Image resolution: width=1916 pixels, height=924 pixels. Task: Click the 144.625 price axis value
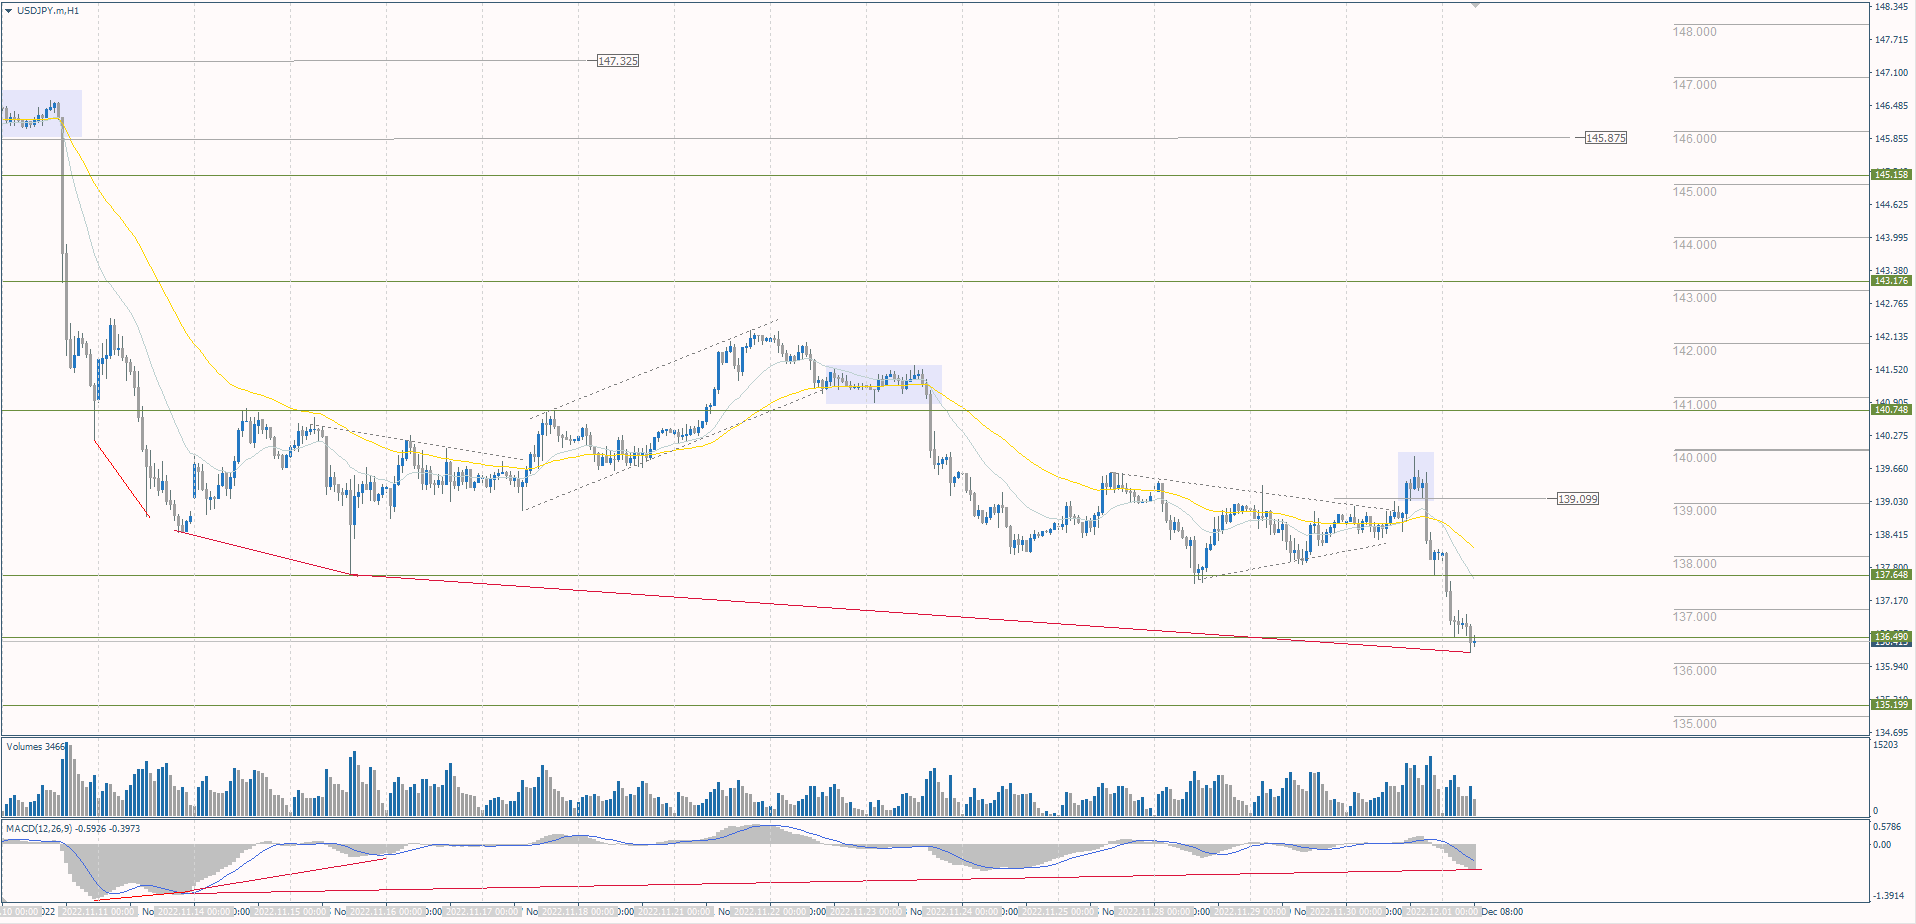click(x=1890, y=205)
